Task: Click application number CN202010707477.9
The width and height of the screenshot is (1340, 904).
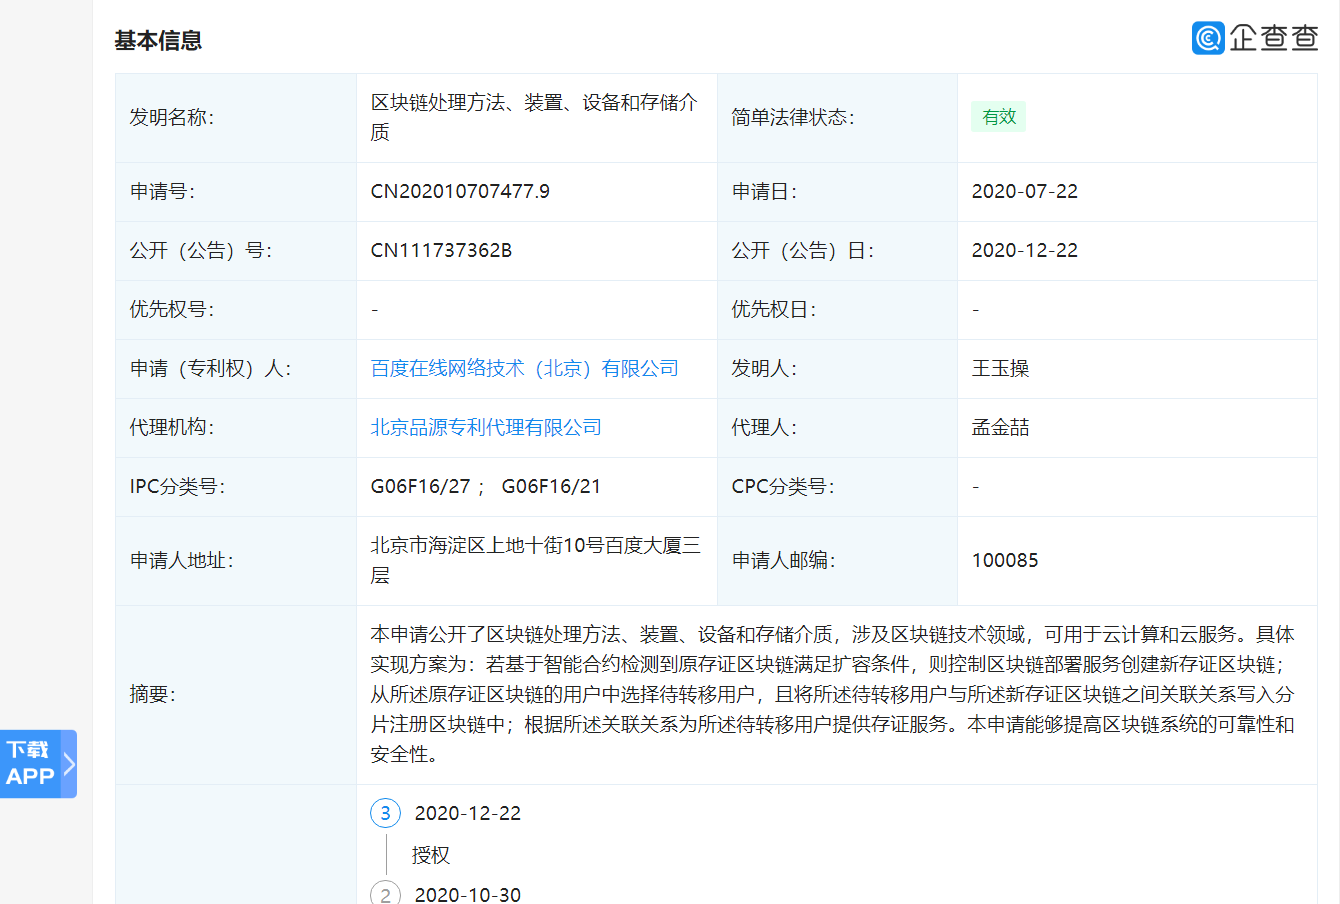Action: [460, 191]
